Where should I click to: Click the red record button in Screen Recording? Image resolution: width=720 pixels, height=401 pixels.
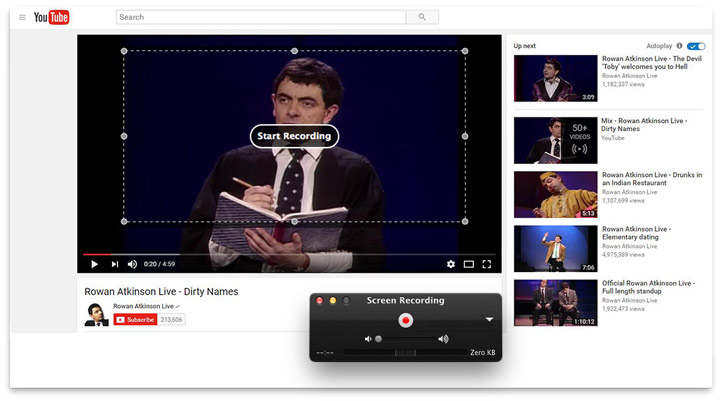[x=405, y=320]
